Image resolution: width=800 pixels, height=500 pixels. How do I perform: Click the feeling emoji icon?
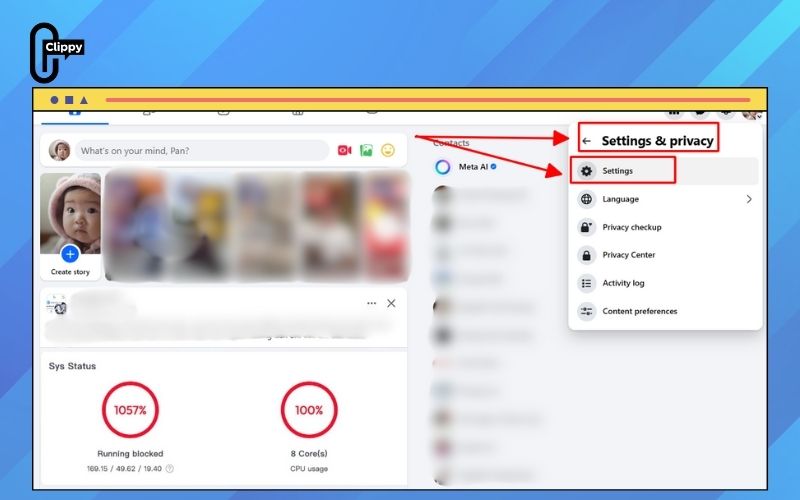coord(388,151)
